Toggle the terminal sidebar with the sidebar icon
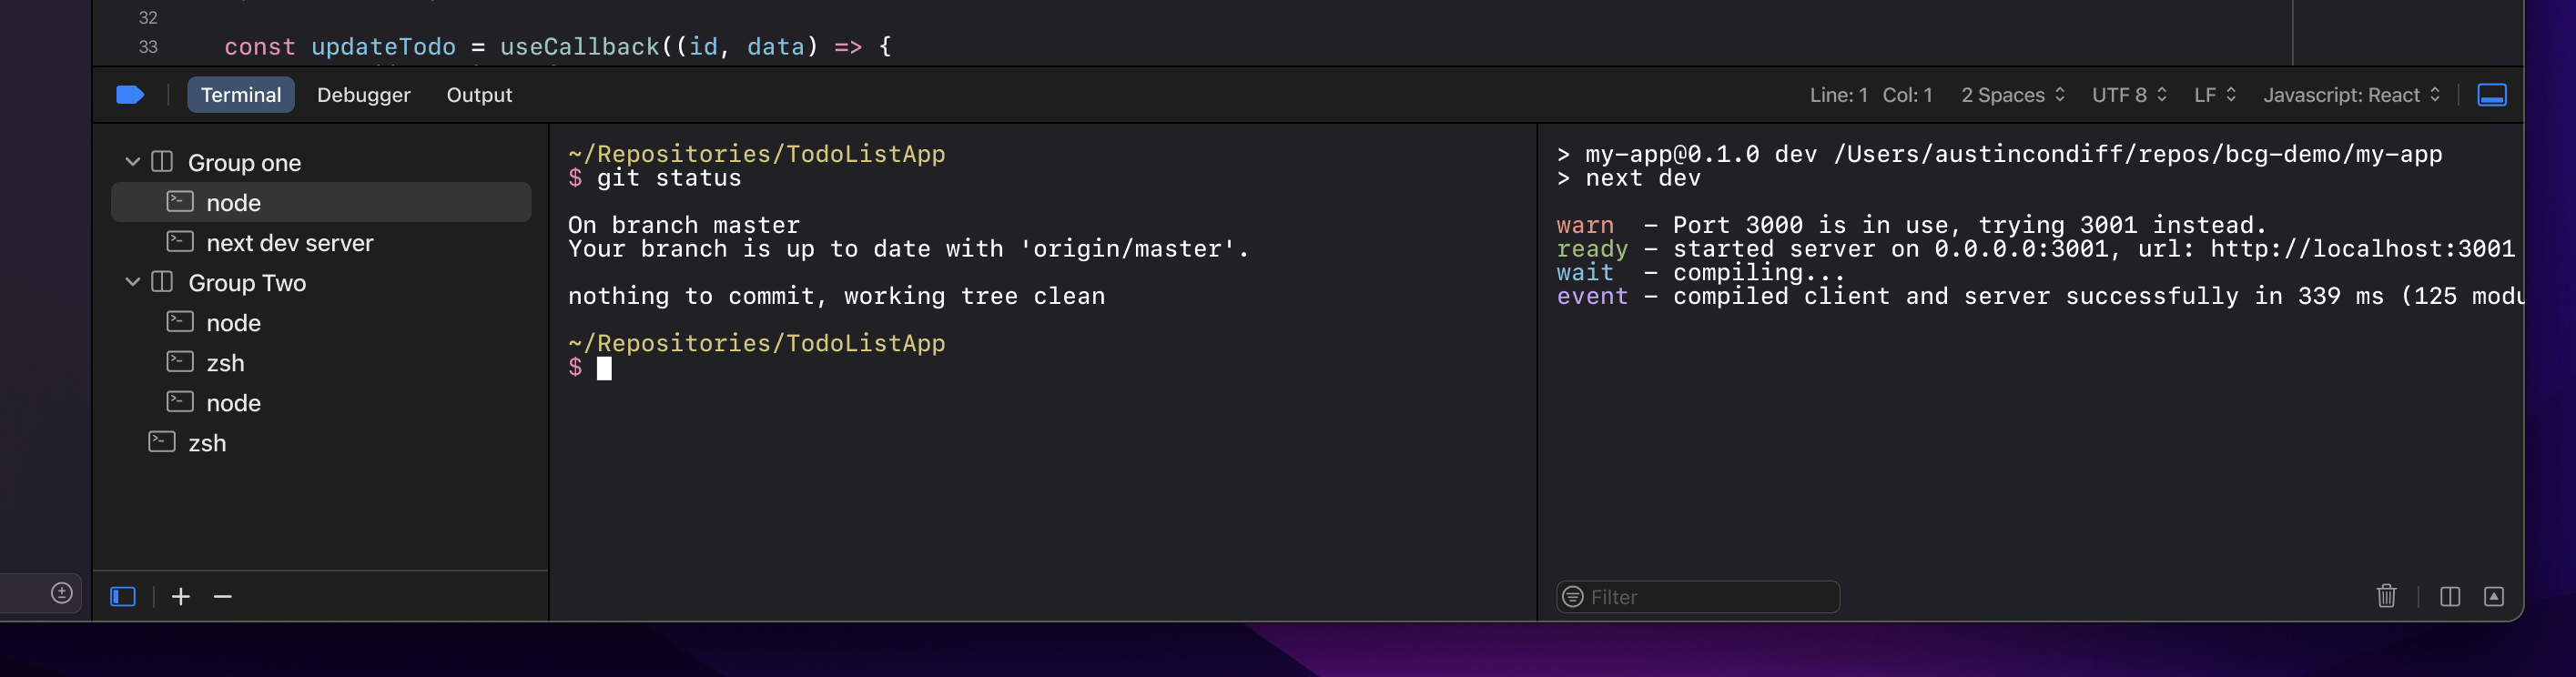The image size is (2576, 677). coord(122,596)
